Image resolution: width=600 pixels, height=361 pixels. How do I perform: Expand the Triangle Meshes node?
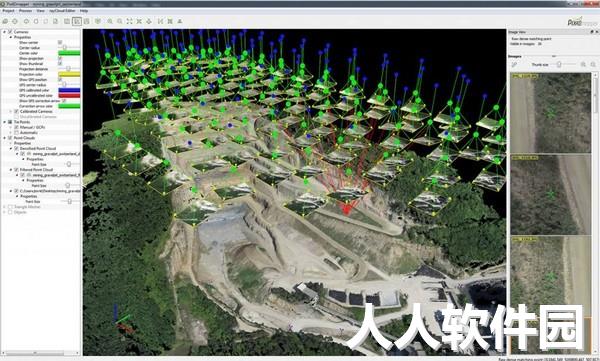pos(4,207)
